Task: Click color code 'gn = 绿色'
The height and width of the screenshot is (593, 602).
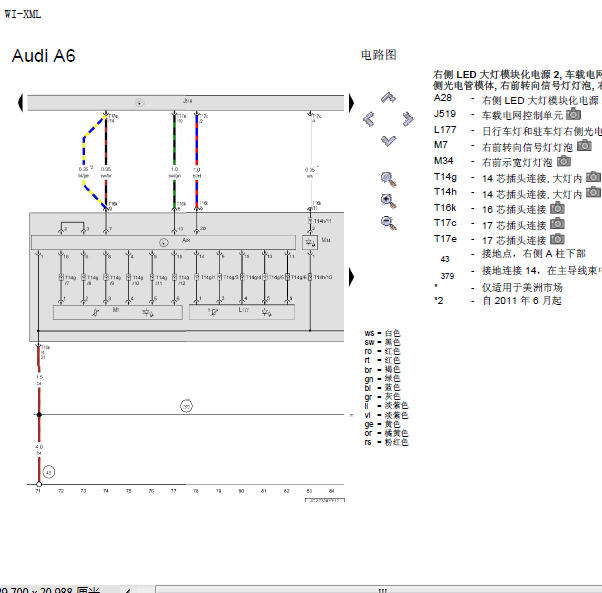Action: click(382, 379)
